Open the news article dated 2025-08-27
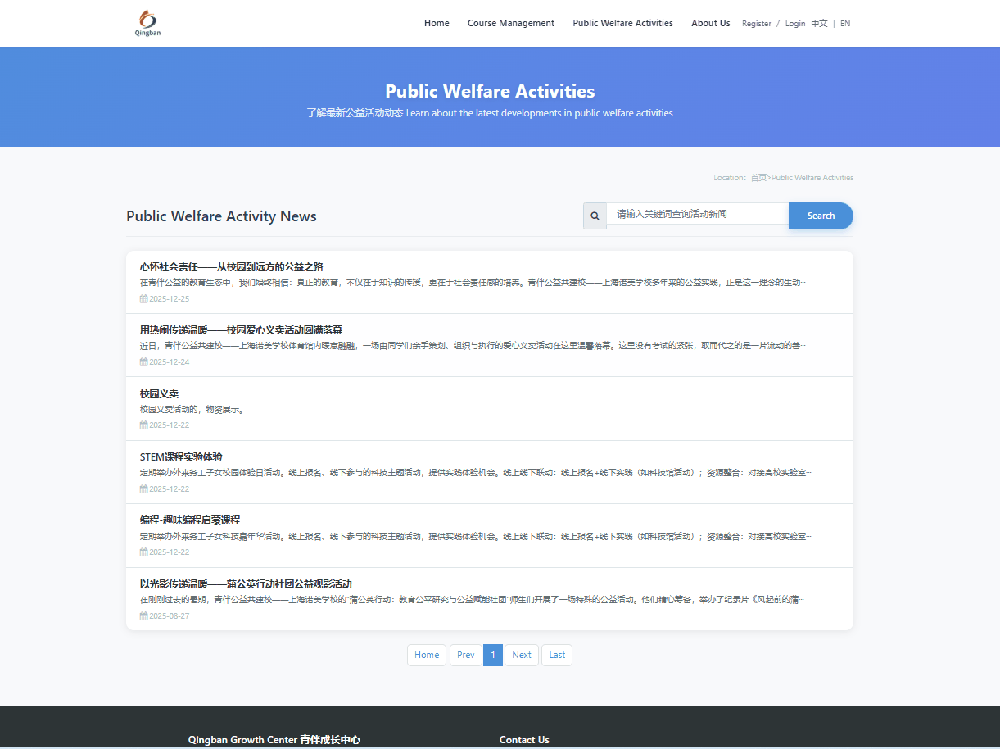1000x749 pixels. pos(246,584)
